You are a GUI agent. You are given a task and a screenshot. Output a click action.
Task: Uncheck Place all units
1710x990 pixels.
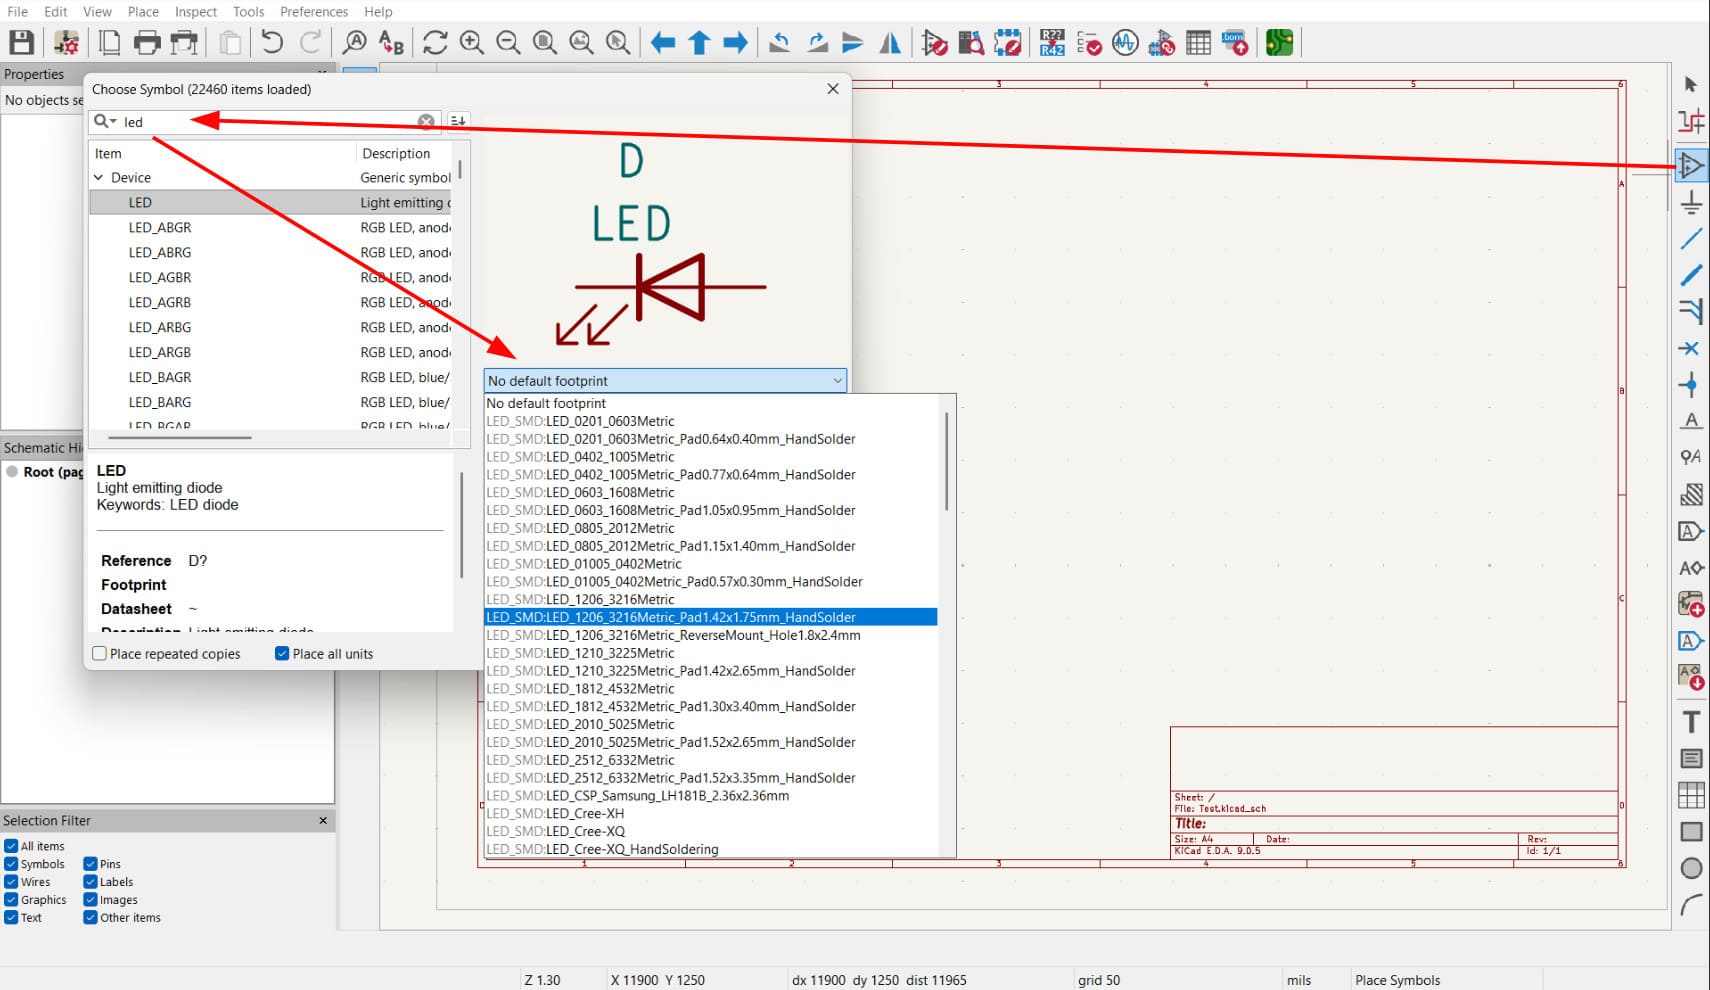[x=282, y=653]
